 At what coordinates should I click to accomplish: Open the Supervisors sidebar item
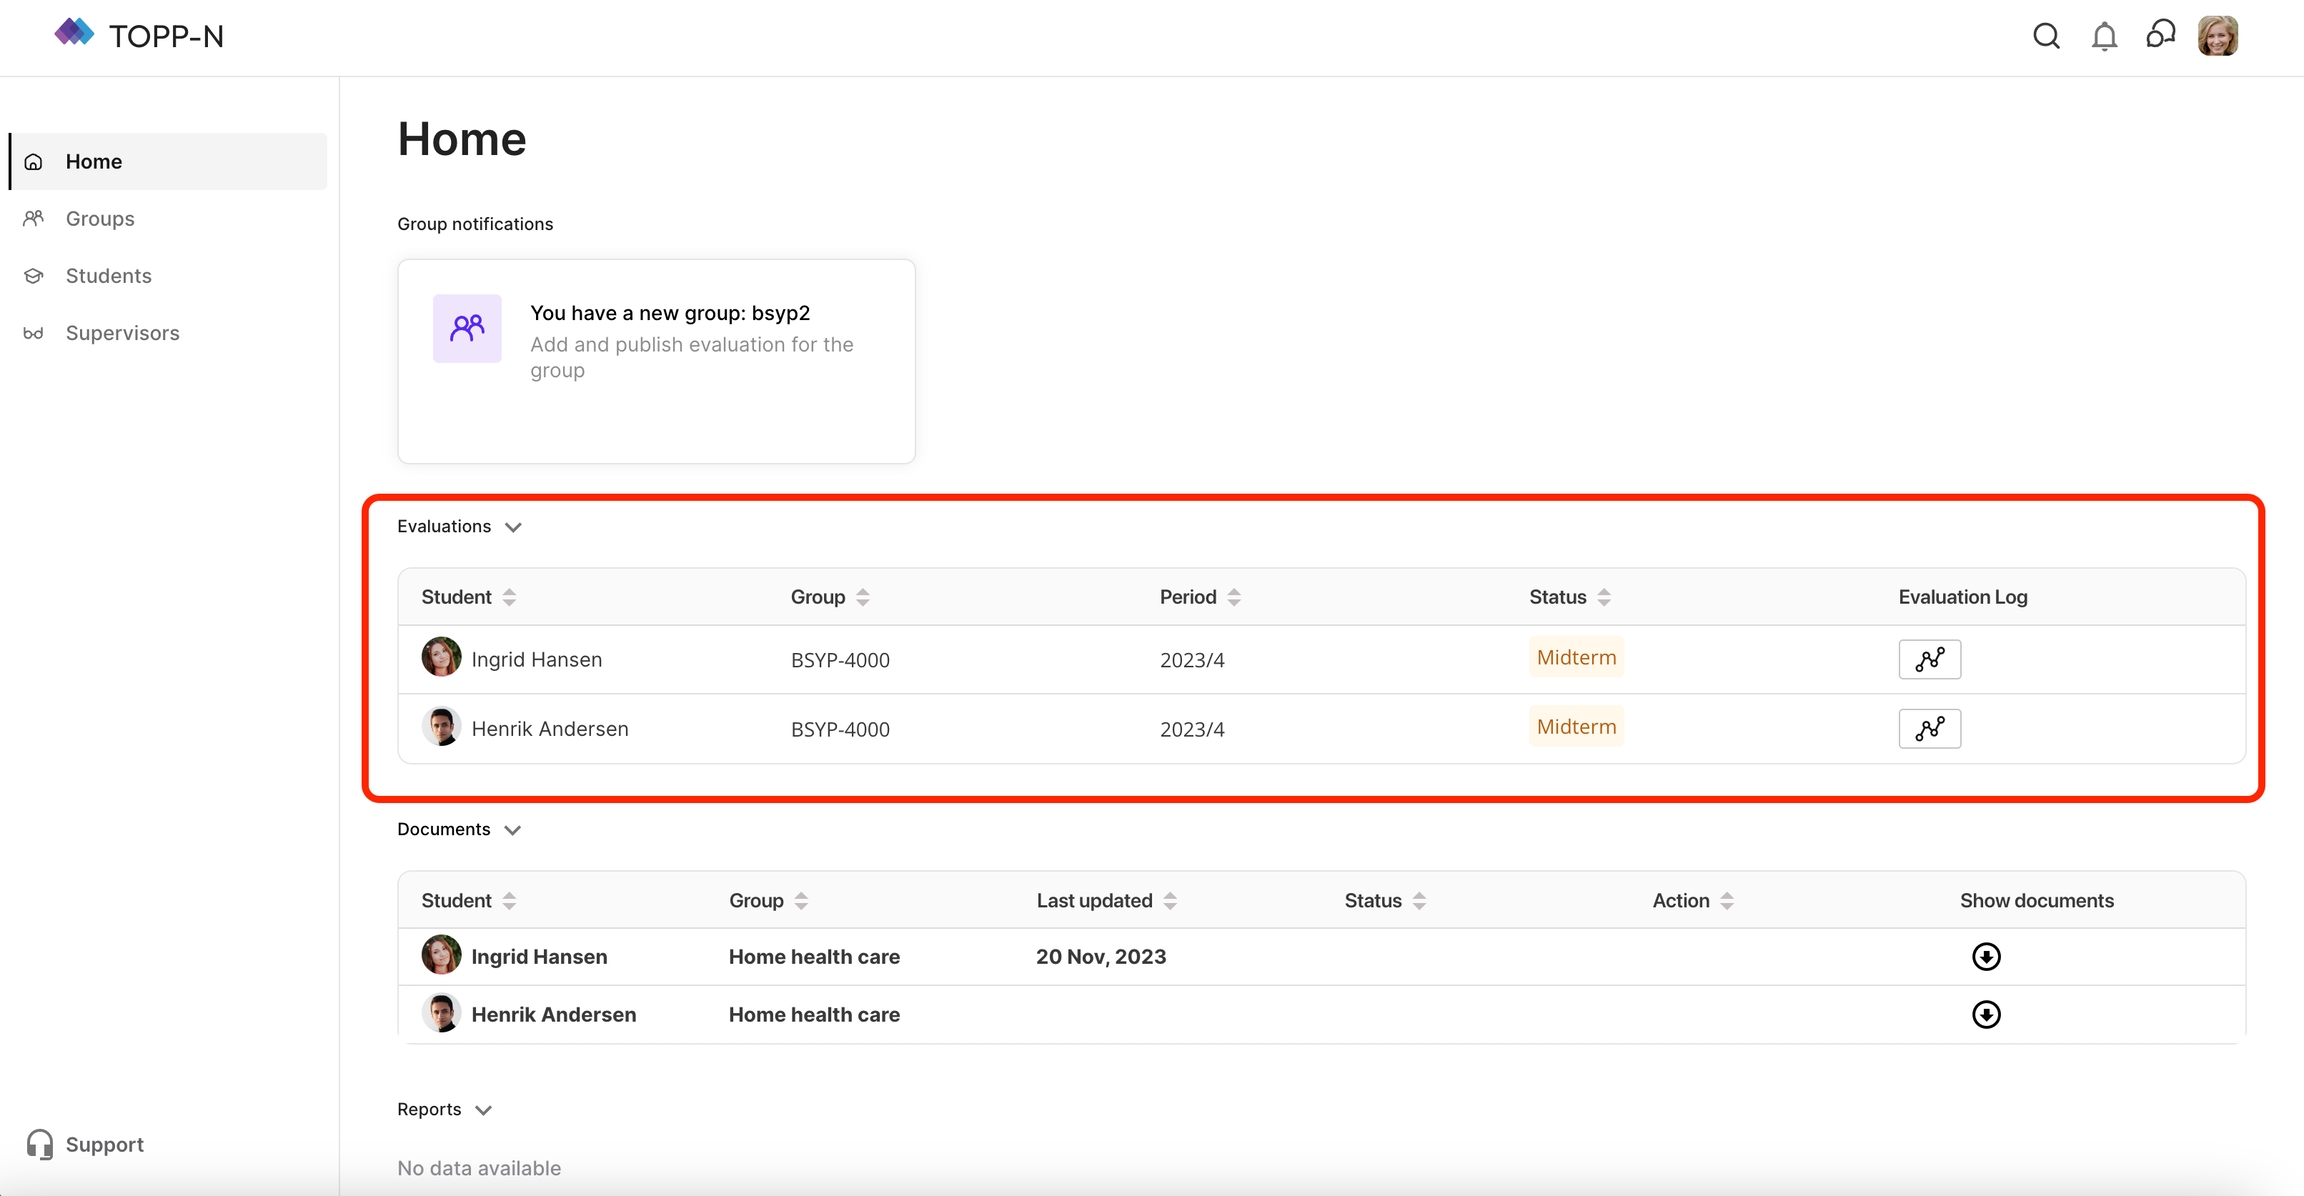122,333
